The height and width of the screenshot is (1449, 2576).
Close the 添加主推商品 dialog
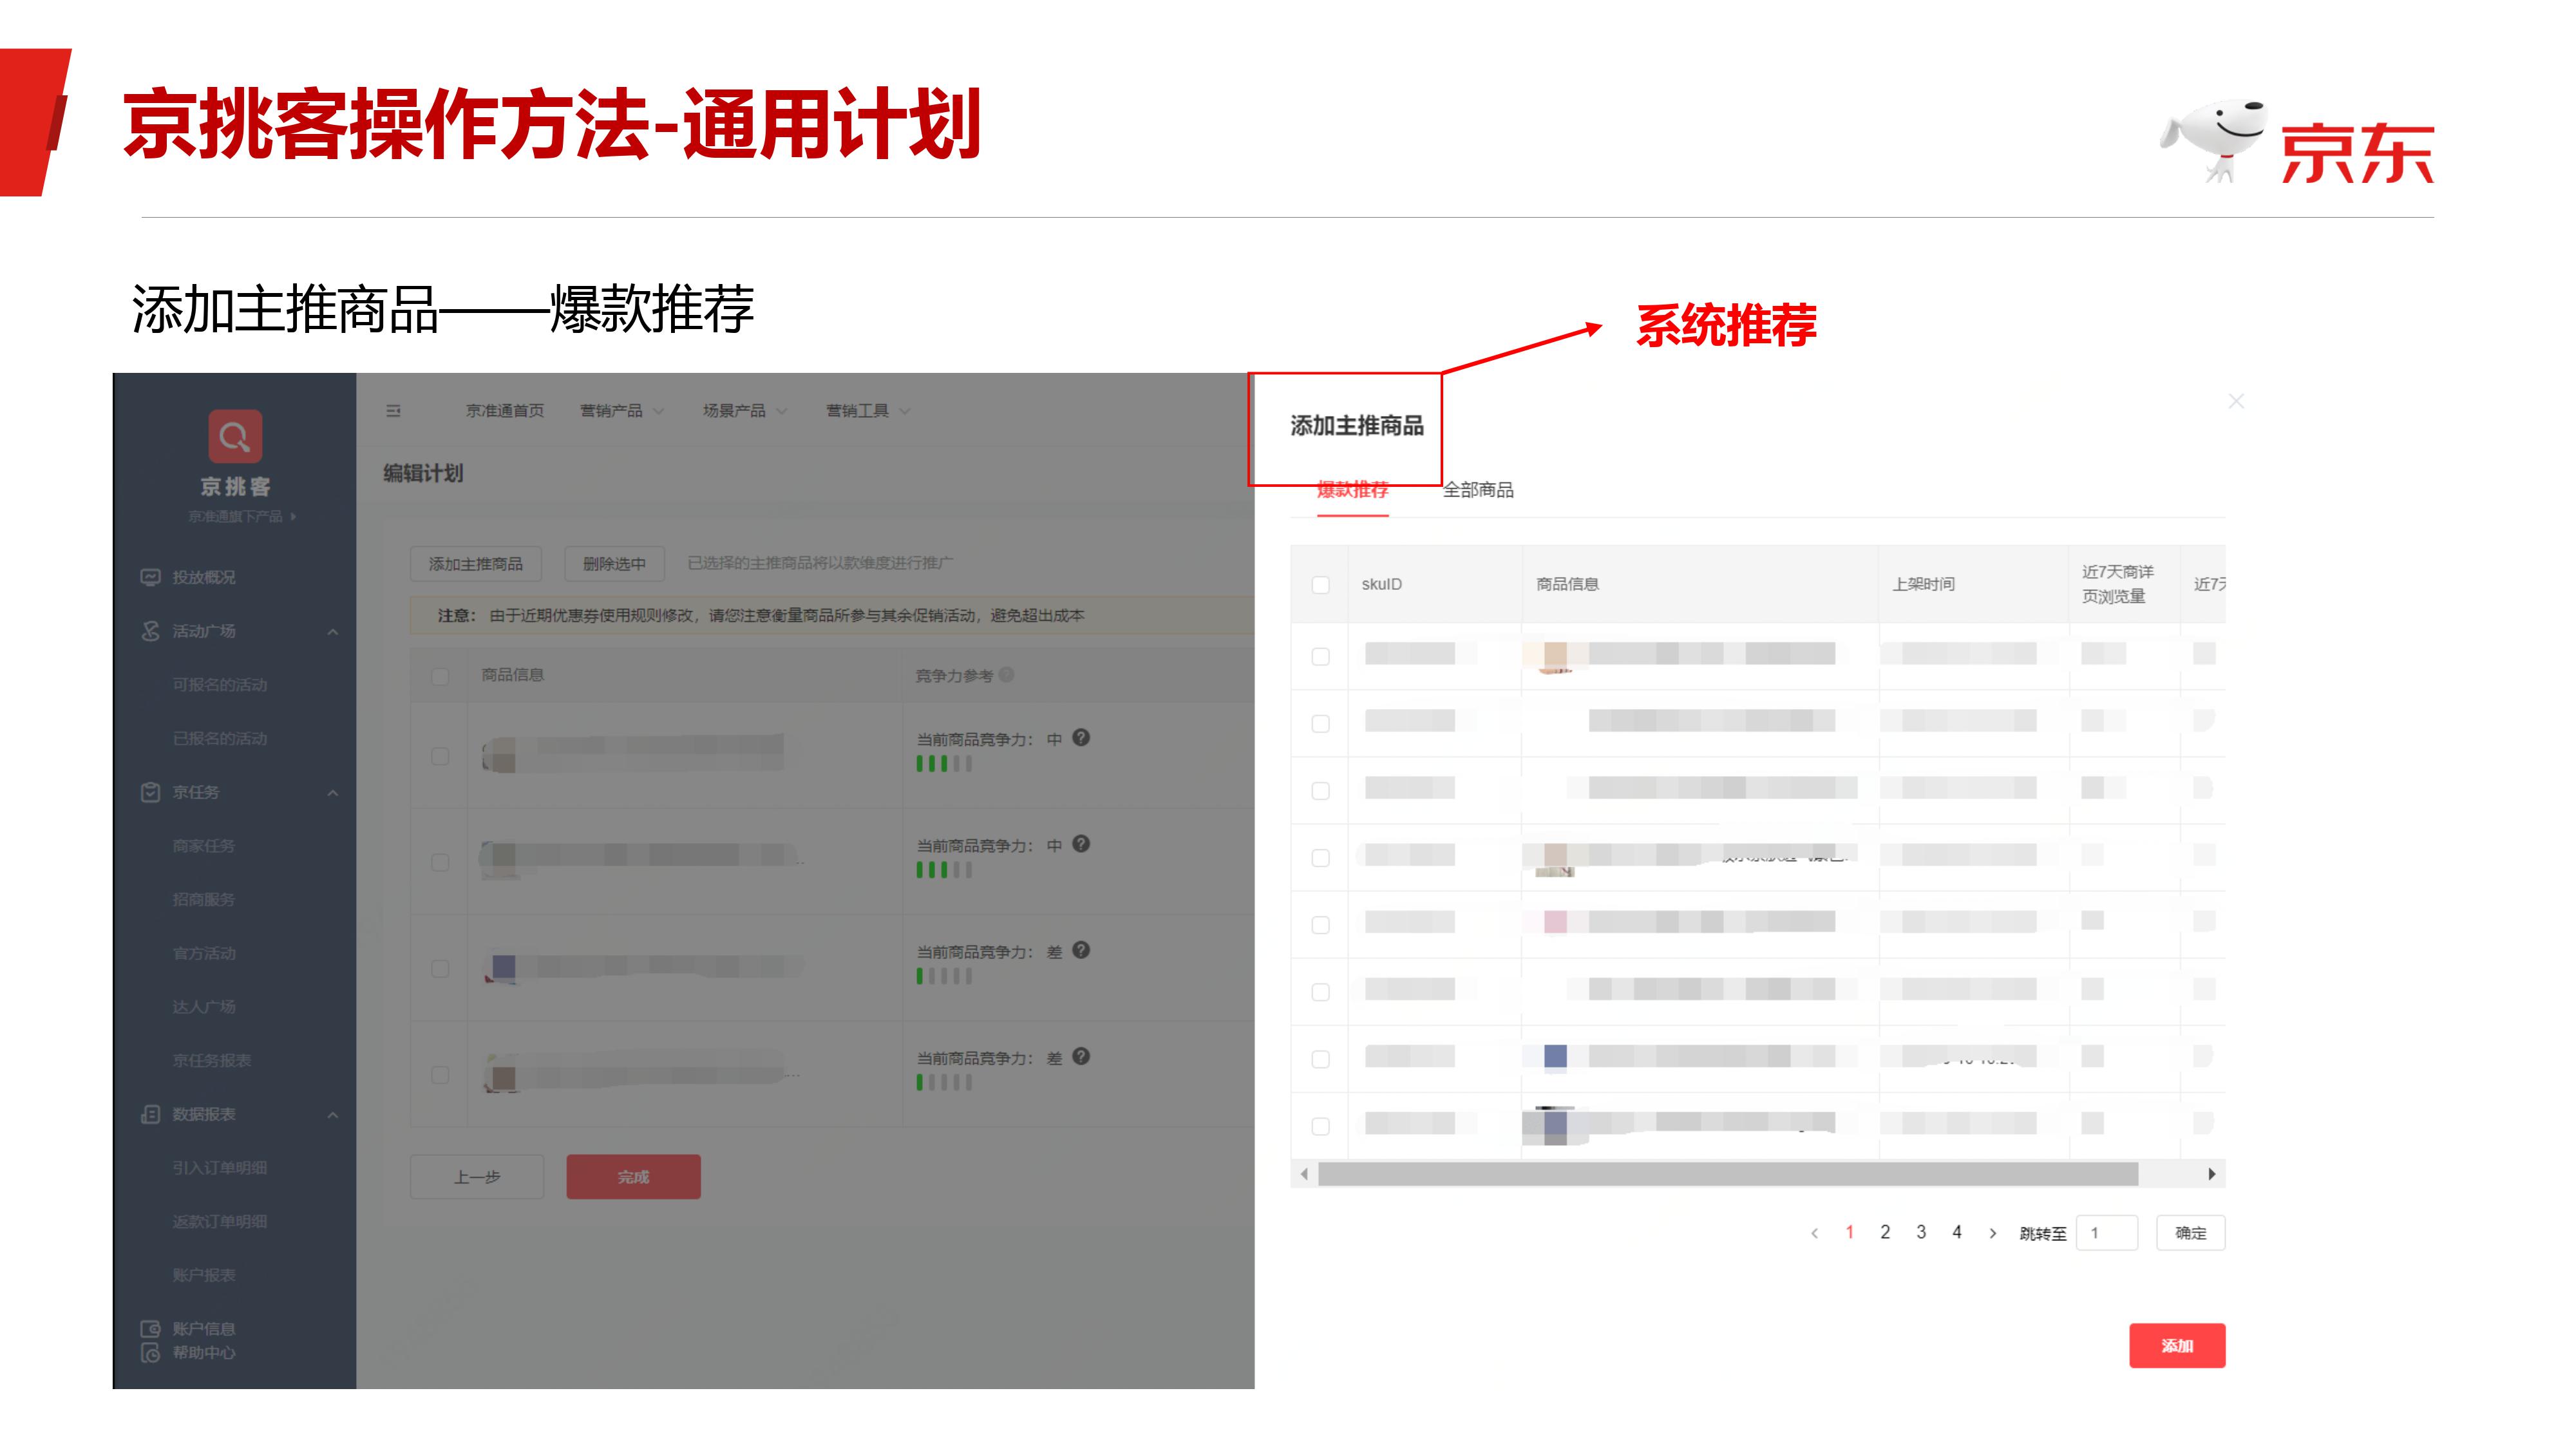coord(2237,401)
